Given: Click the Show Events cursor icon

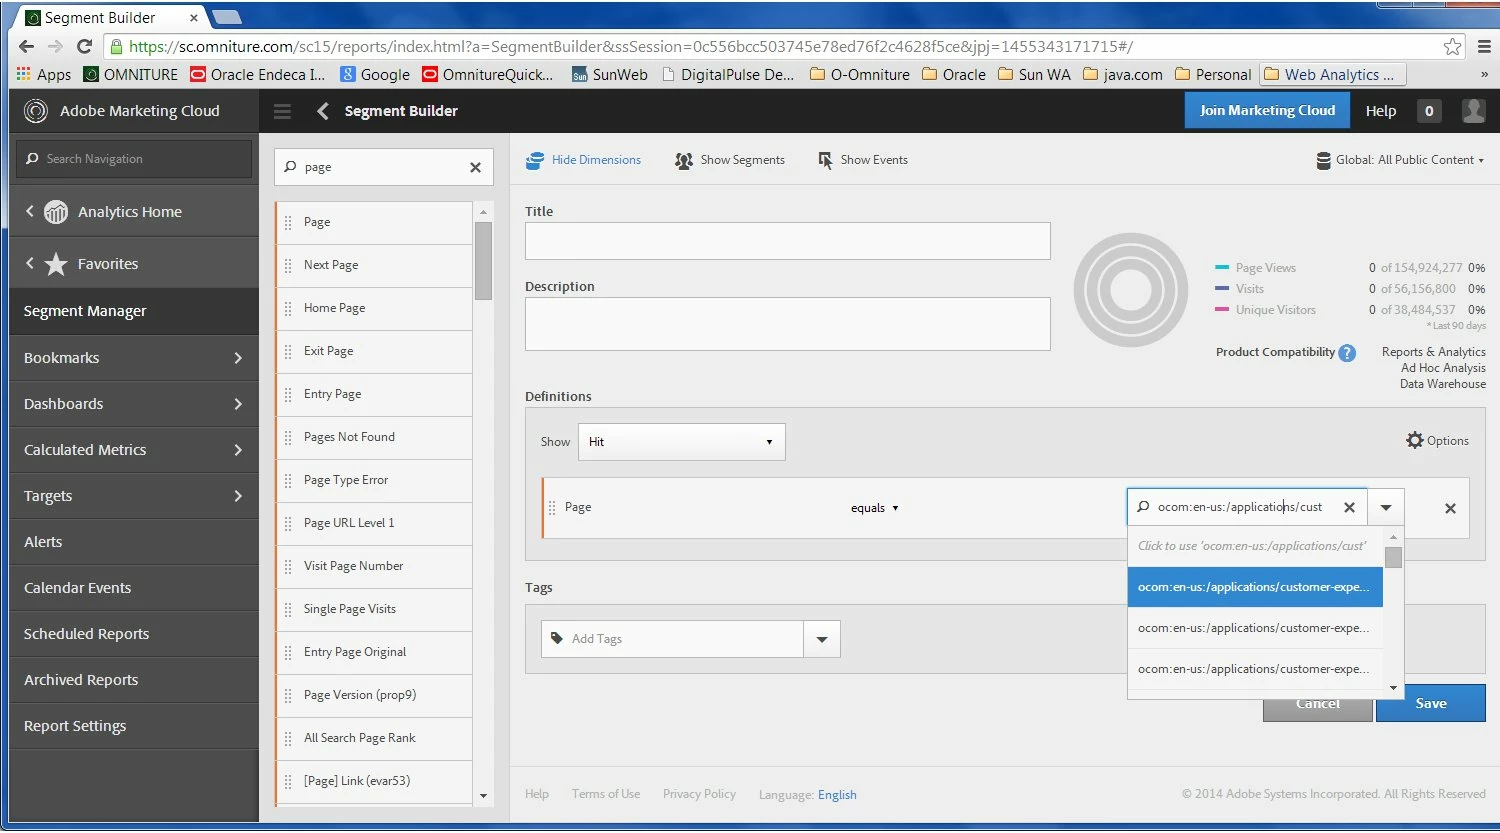Looking at the screenshot, I should pyautogui.click(x=825, y=160).
